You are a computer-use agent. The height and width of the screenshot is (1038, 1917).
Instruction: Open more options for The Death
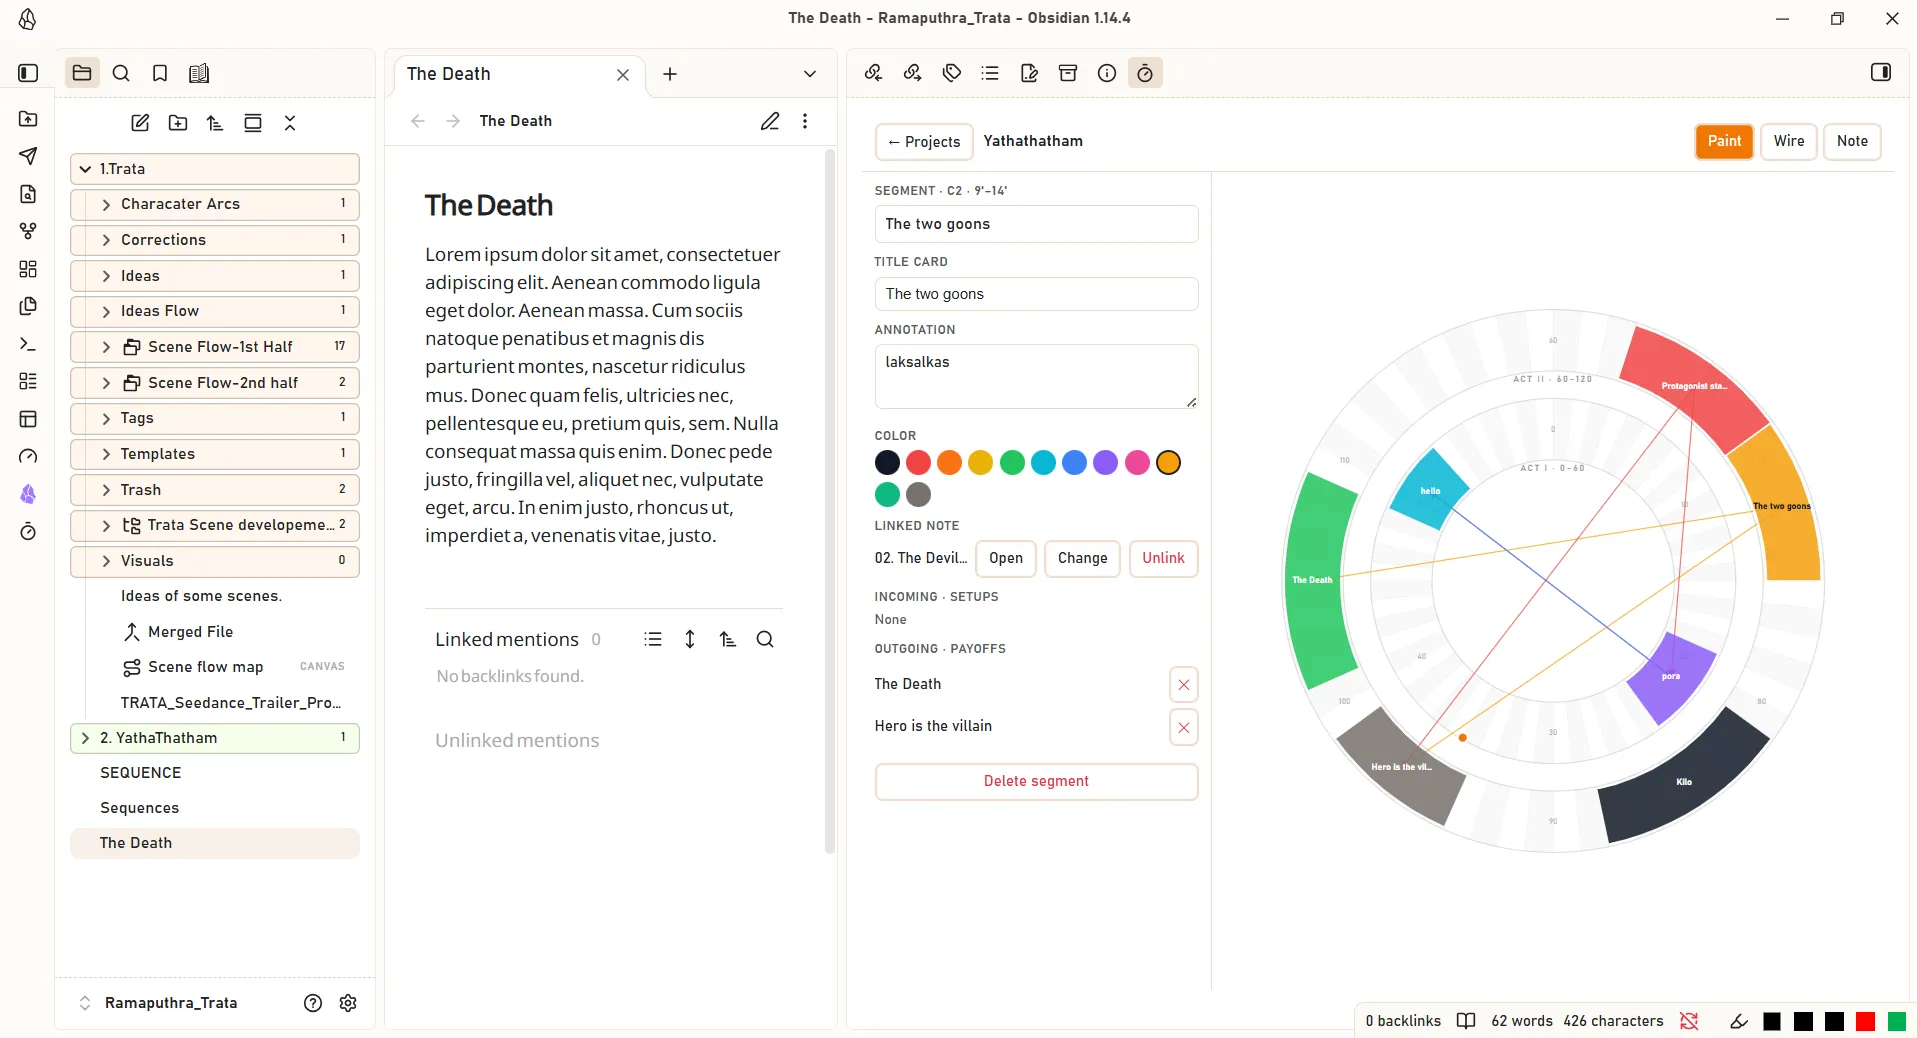(x=805, y=121)
